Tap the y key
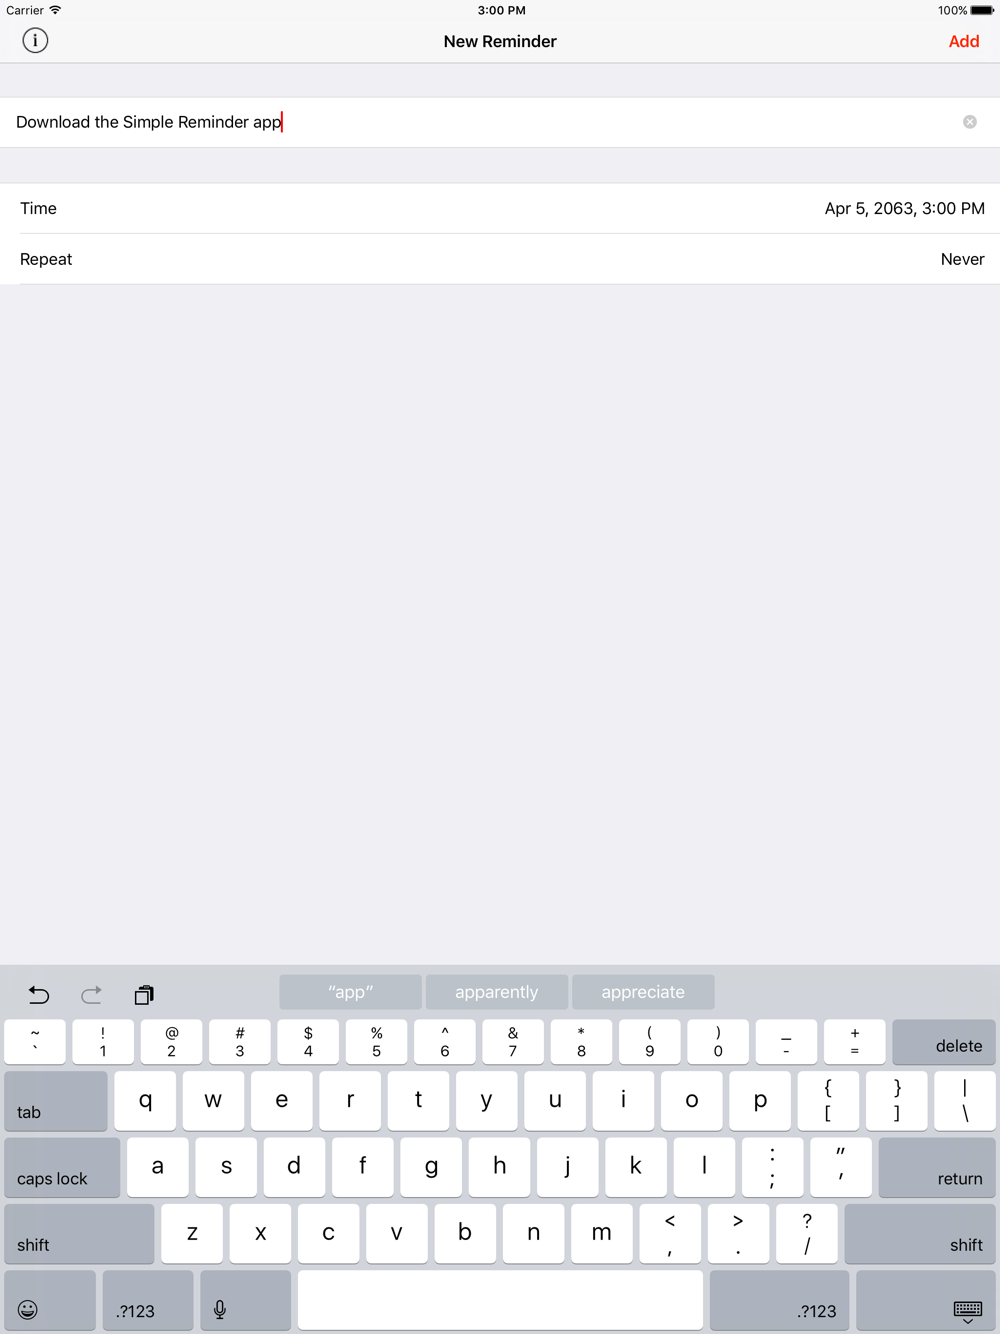The image size is (1000, 1334). pos(487,1101)
